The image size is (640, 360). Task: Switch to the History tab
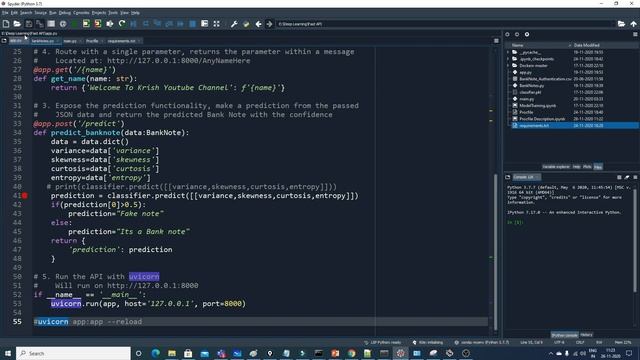click(x=586, y=335)
